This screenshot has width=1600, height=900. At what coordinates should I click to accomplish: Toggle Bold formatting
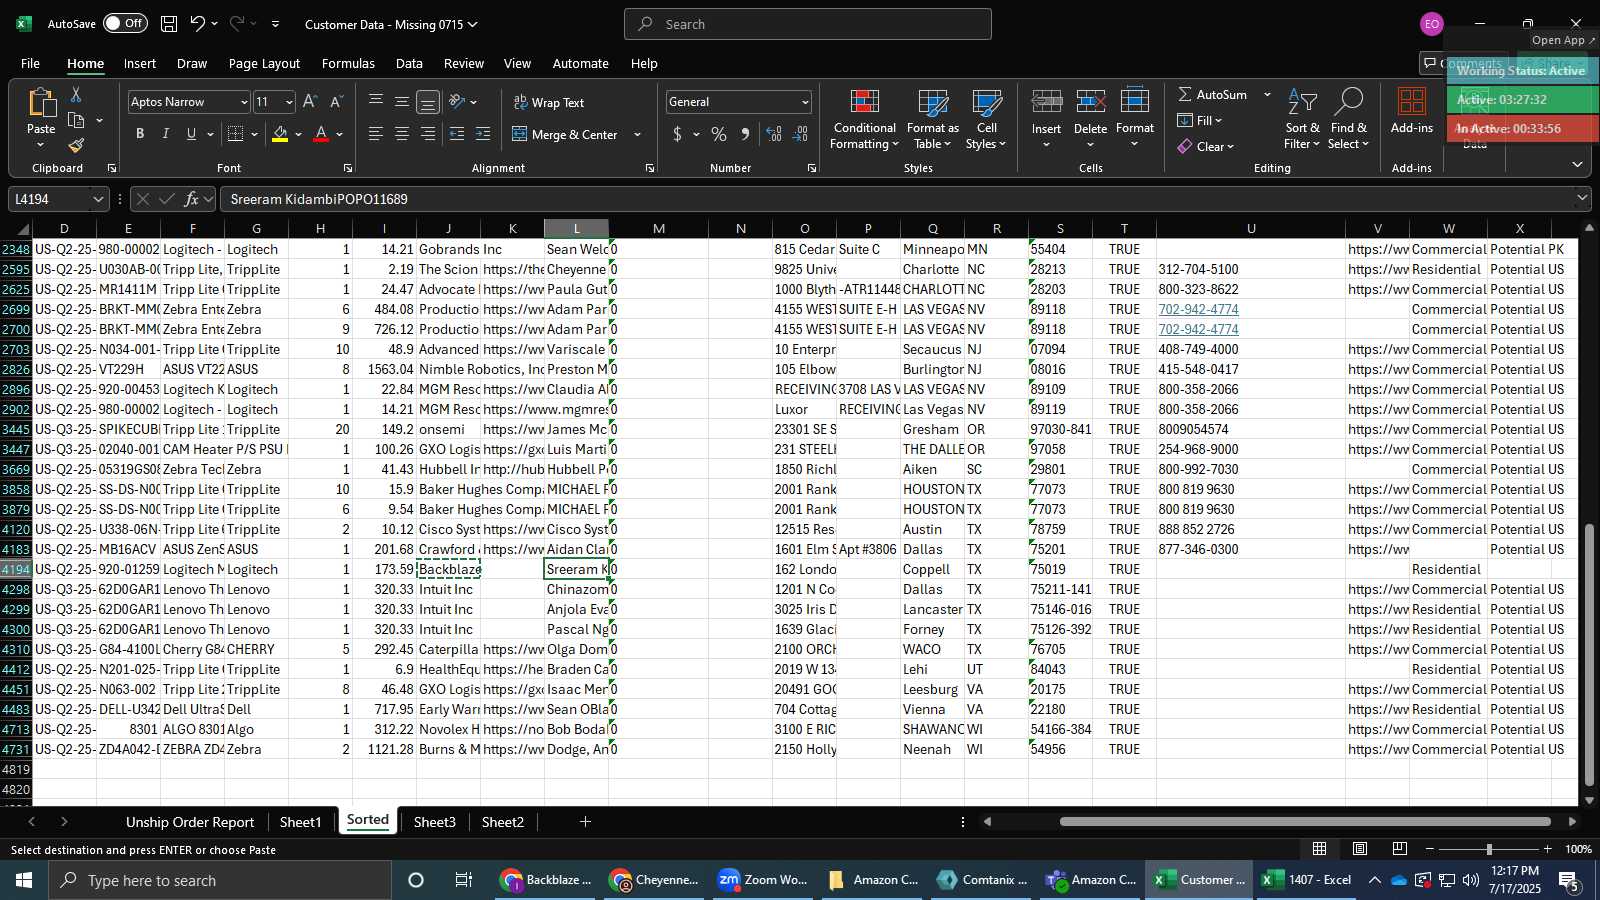click(140, 134)
